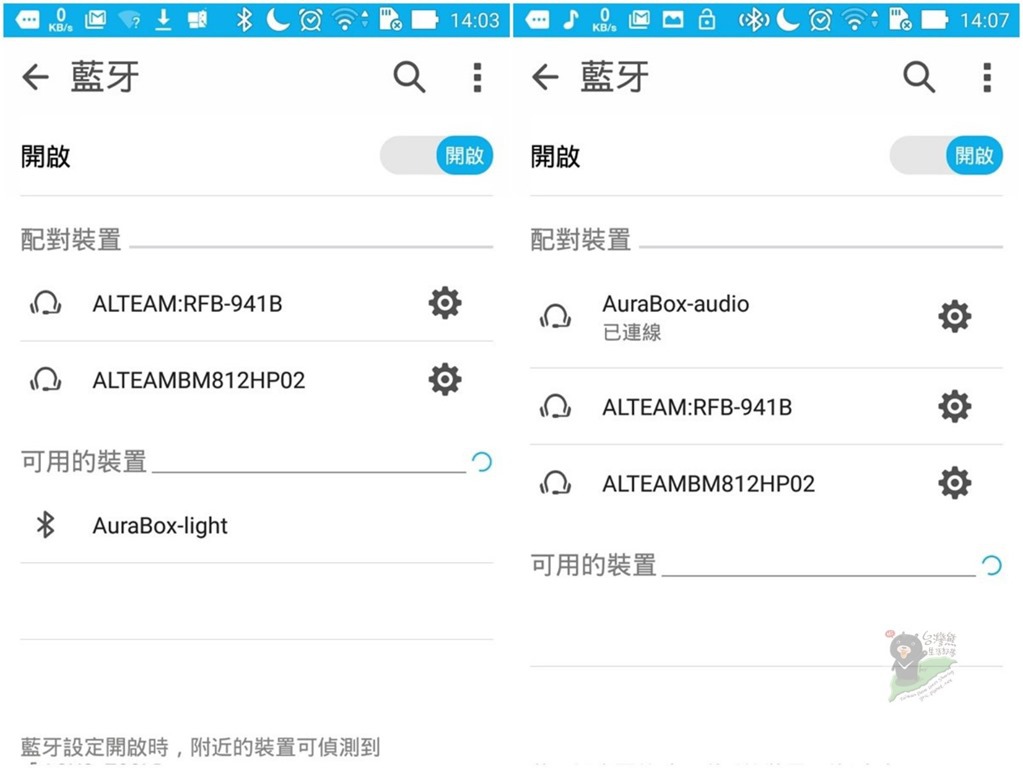Open search in left Bluetooth screen
This screenshot has width=1023, height=768.
[410, 77]
